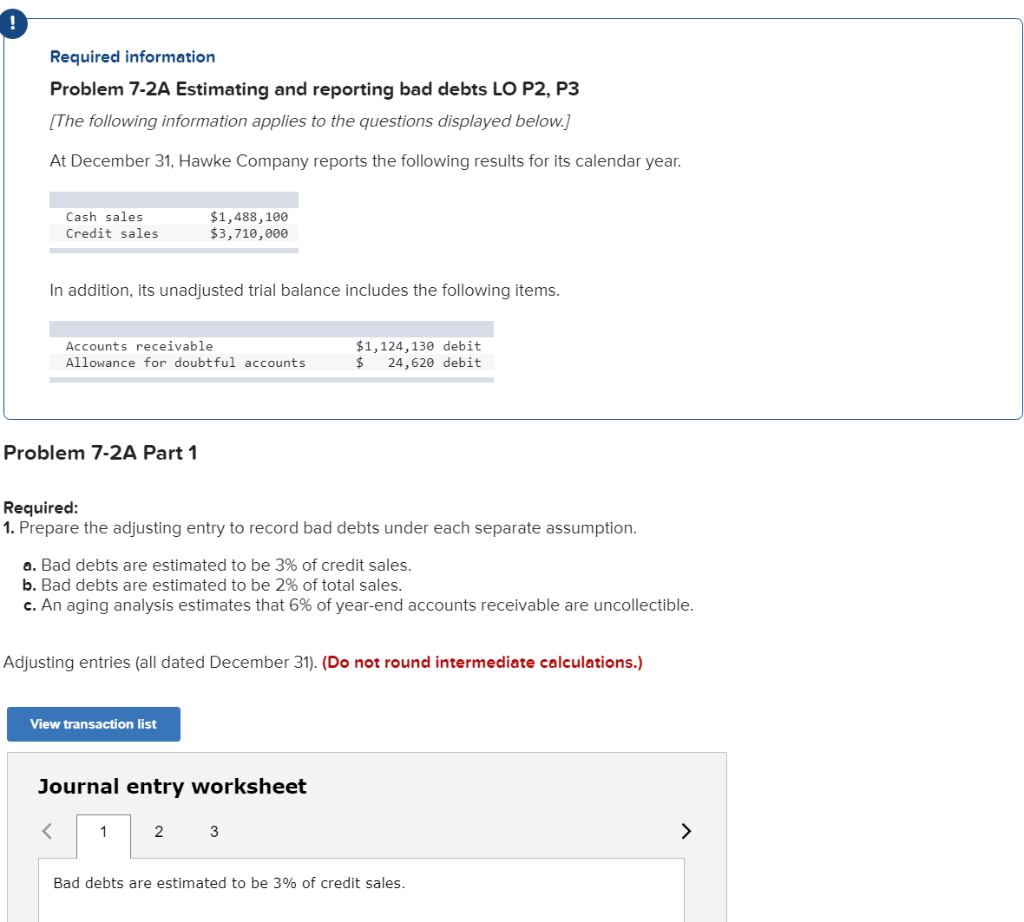Switch to journal entry tab 2
This screenshot has width=1024, height=922.
(158, 831)
